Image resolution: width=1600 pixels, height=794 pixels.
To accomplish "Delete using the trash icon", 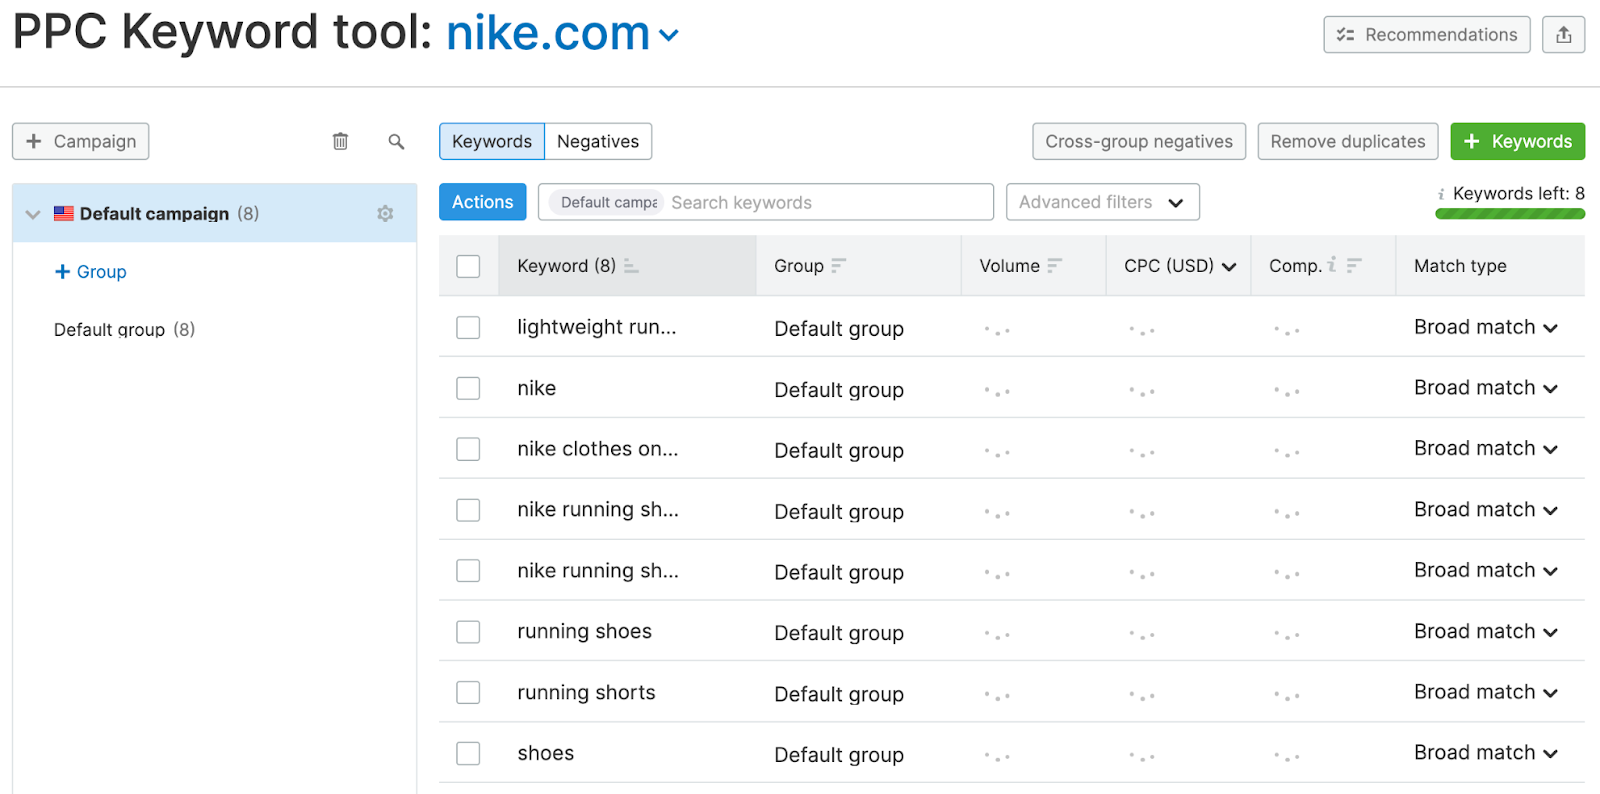I will 340,141.
